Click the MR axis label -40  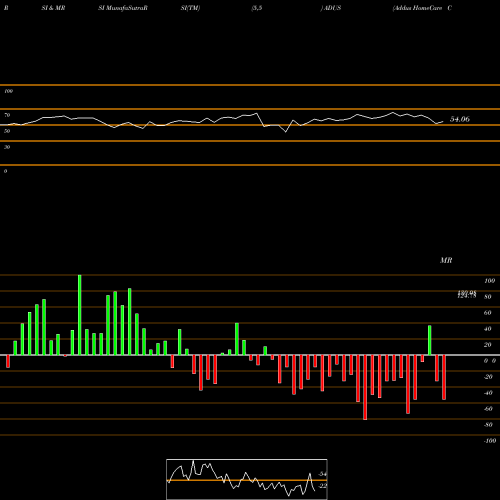point(488,393)
